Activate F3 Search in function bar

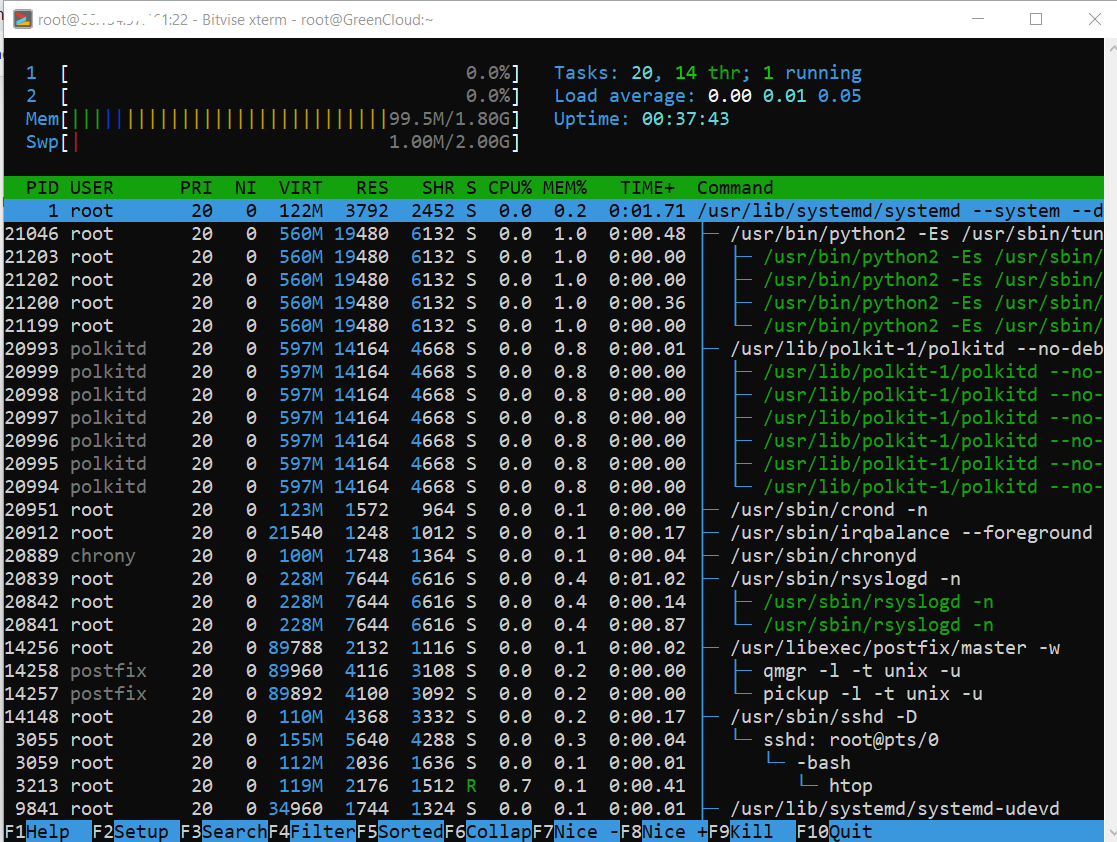[224, 831]
